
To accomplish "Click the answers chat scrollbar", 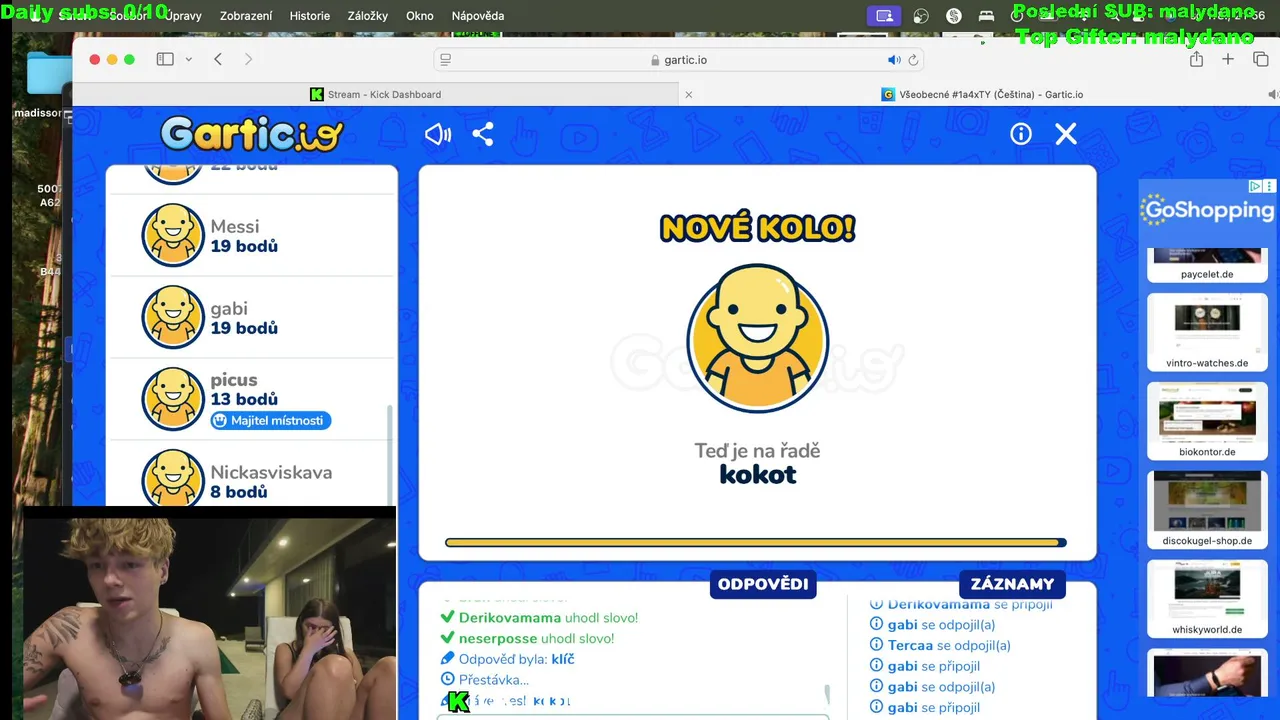I will 827,695.
